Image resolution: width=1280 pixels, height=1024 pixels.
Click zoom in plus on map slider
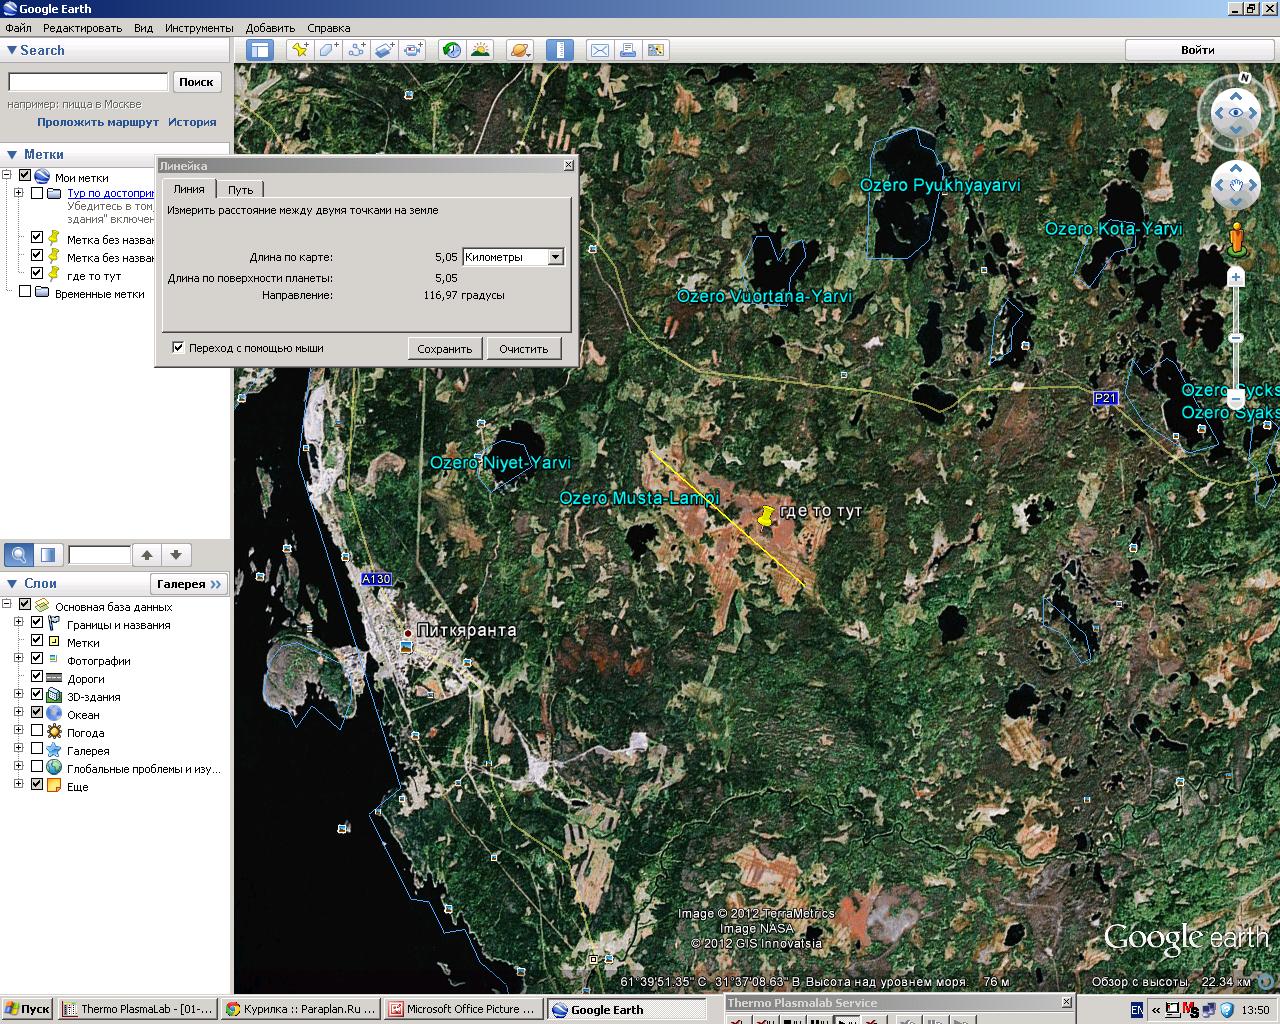click(1236, 277)
